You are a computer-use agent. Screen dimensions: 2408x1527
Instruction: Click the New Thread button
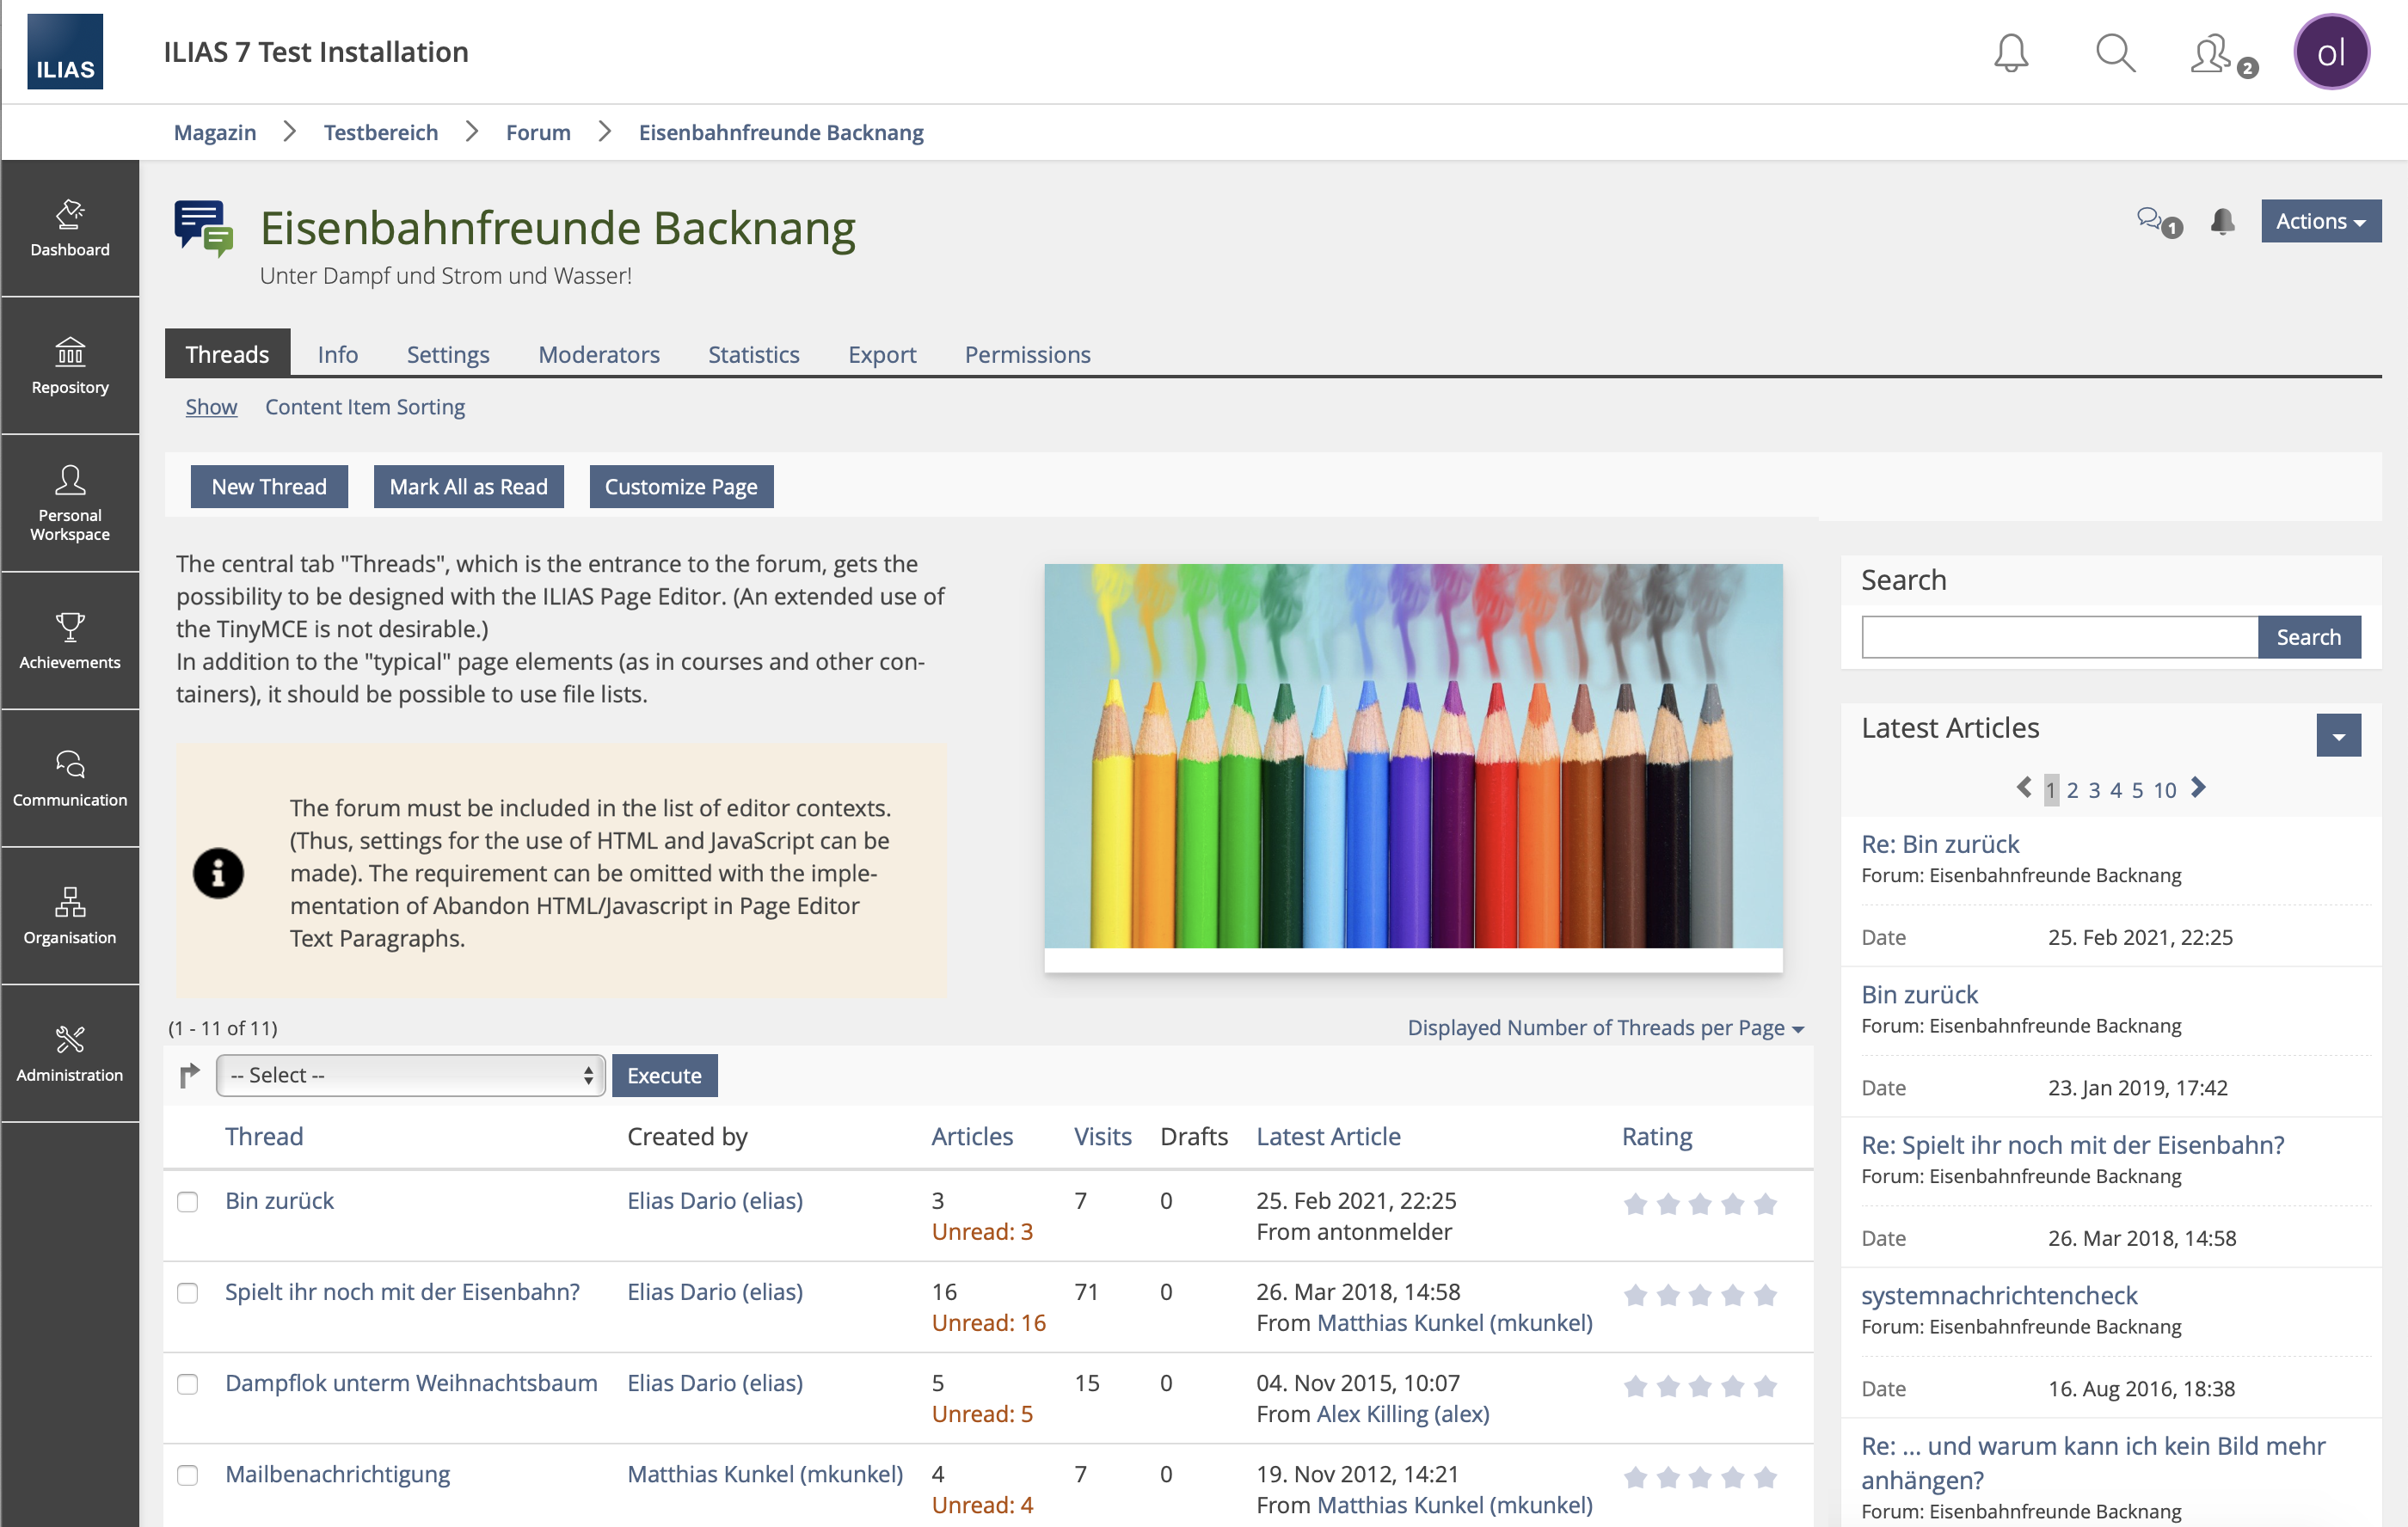tap(269, 486)
